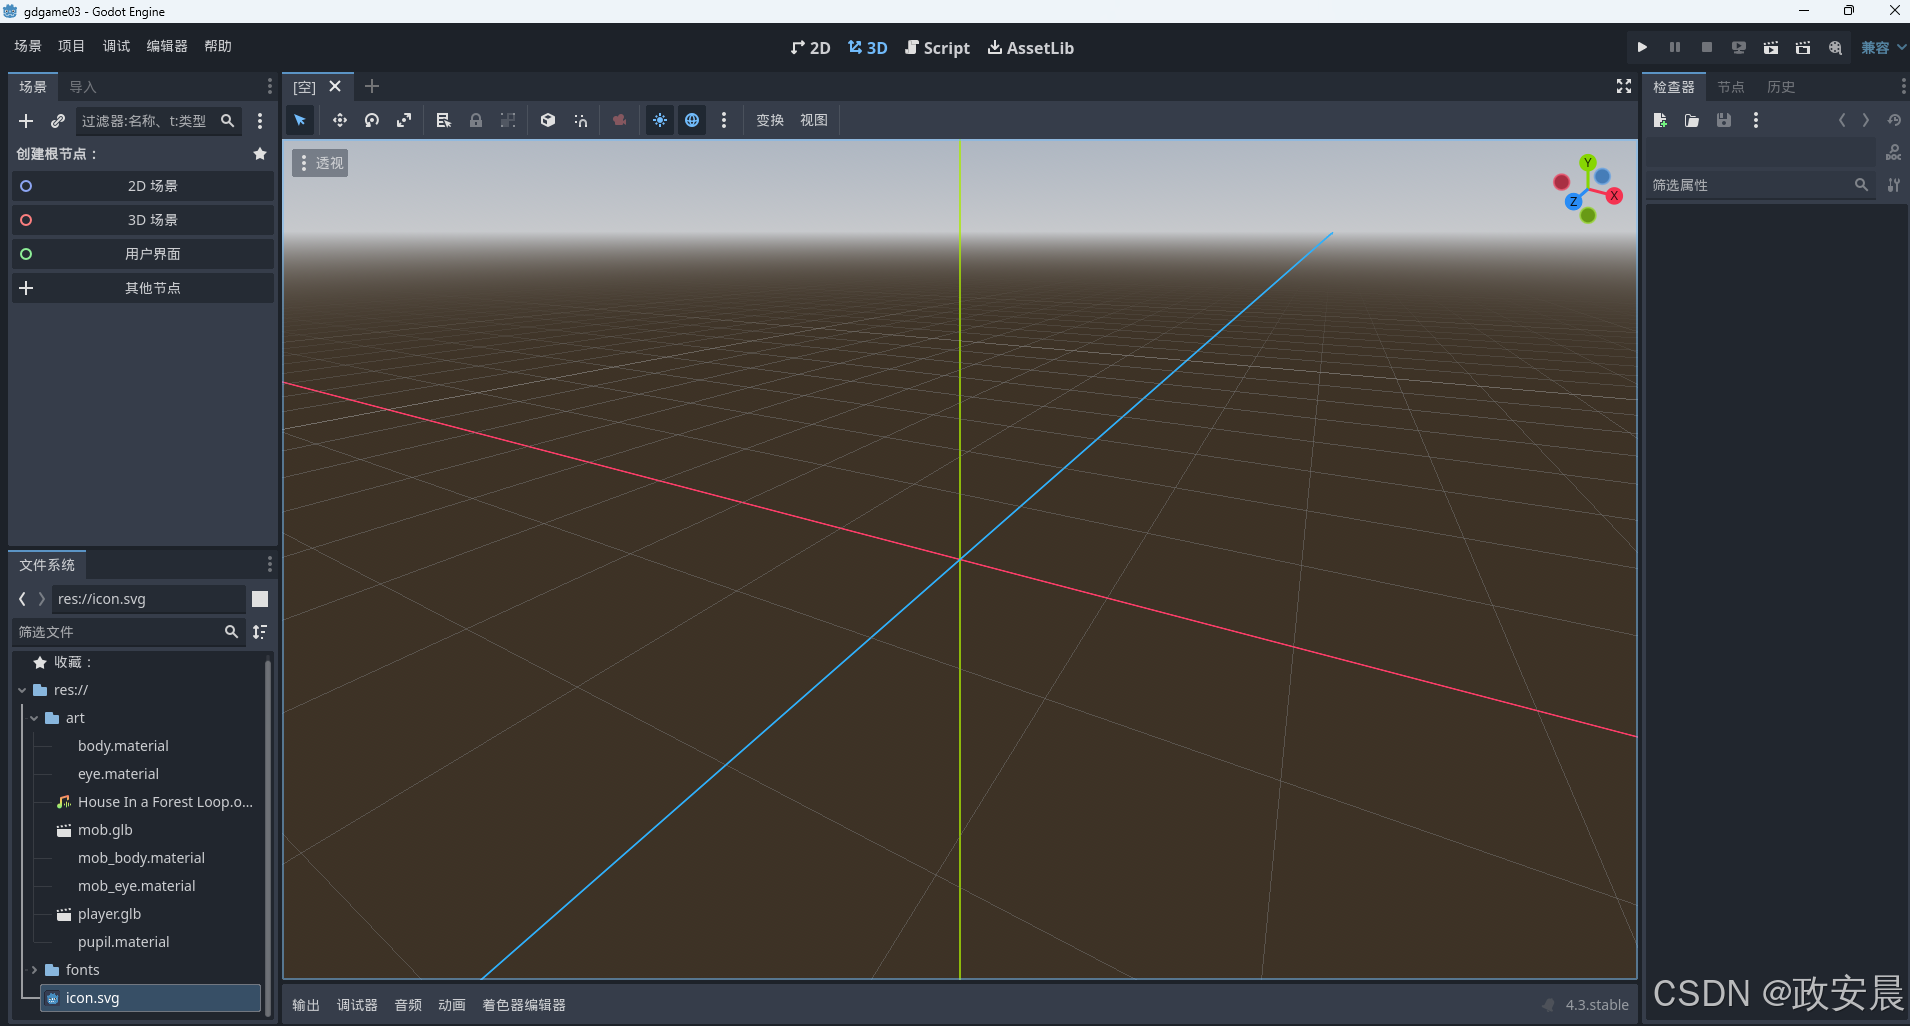Open inspector property tools settings icon
The height and width of the screenshot is (1026, 1910).
click(1894, 185)
